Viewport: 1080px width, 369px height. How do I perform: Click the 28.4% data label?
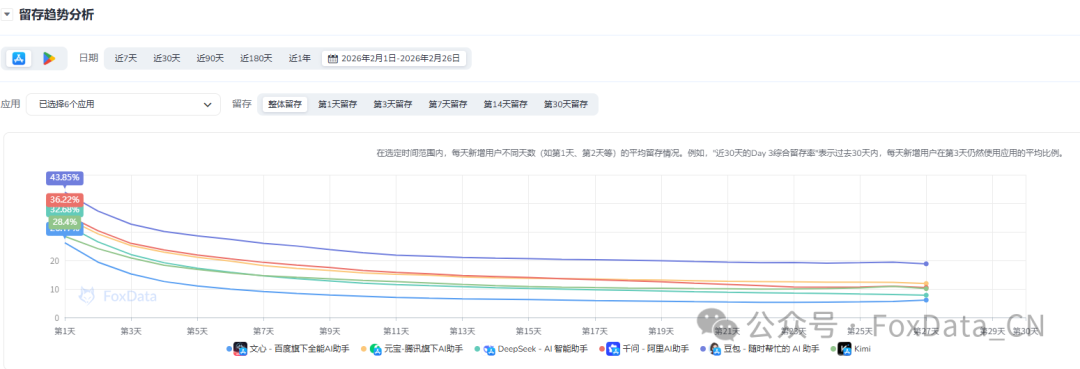click(65, 222)
